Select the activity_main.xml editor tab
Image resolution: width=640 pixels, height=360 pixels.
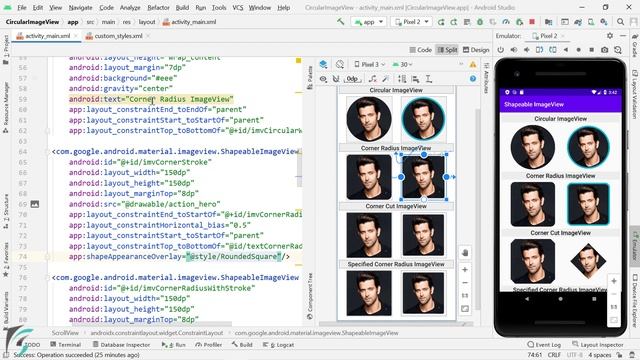(x=47, y=36)
